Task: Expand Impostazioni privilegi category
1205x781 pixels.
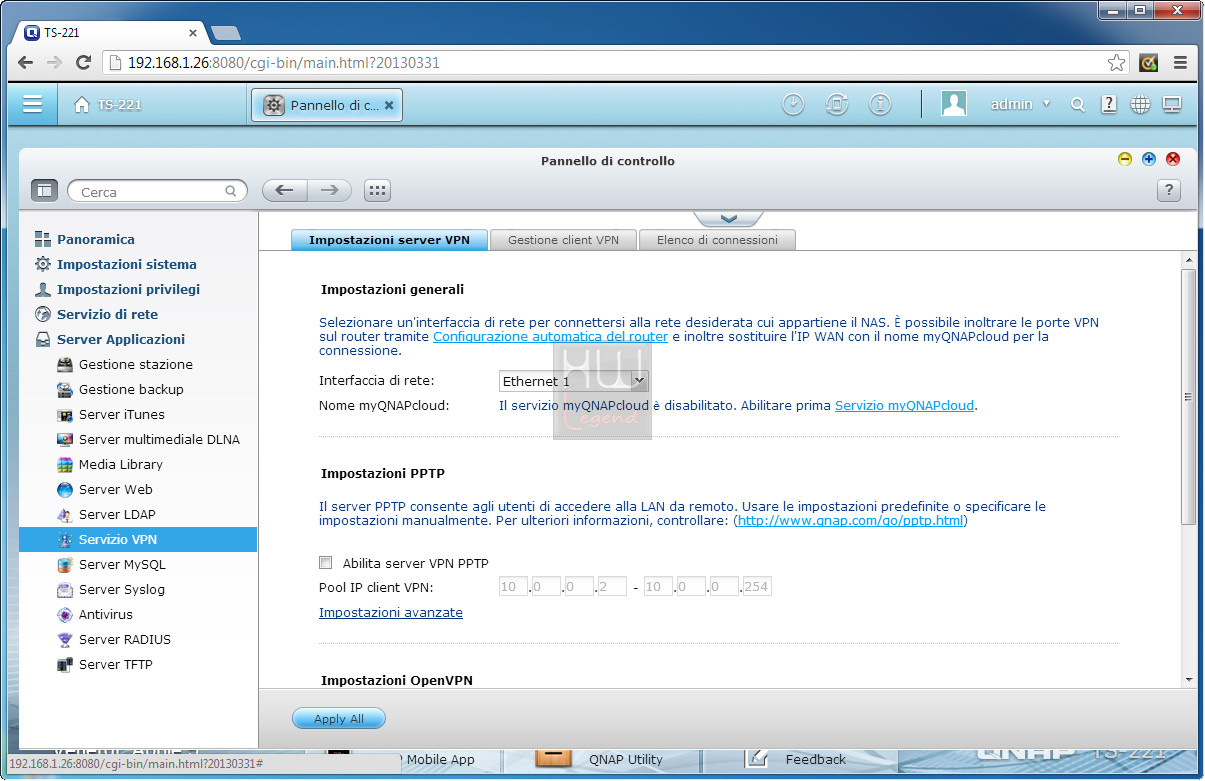Action: (128, 290)
